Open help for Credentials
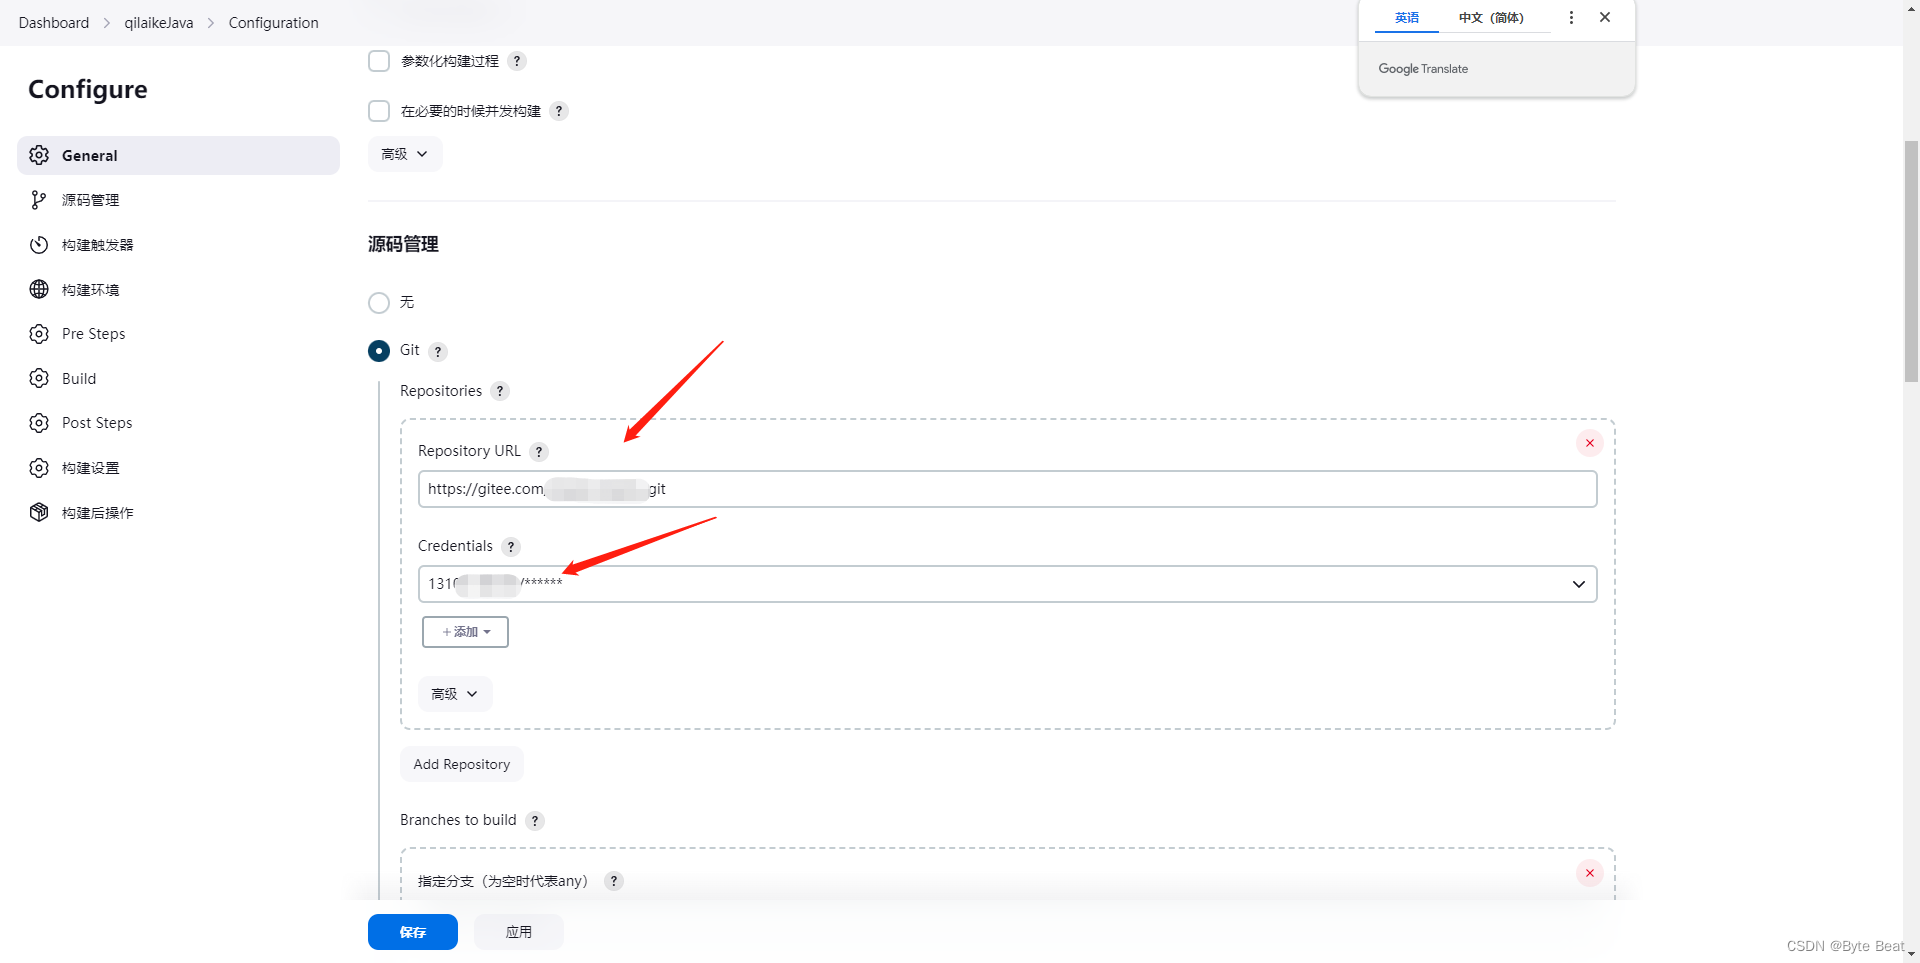This screenshot has height=963, width=1920. [x=511, y=546]
